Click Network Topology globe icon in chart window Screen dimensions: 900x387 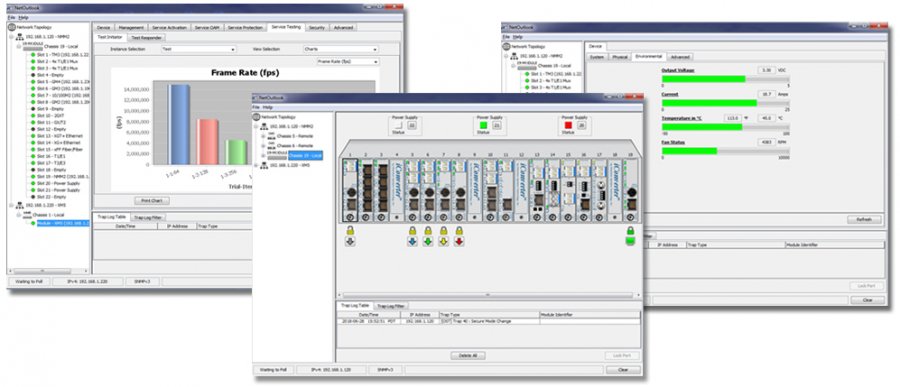tap(12, 26)
